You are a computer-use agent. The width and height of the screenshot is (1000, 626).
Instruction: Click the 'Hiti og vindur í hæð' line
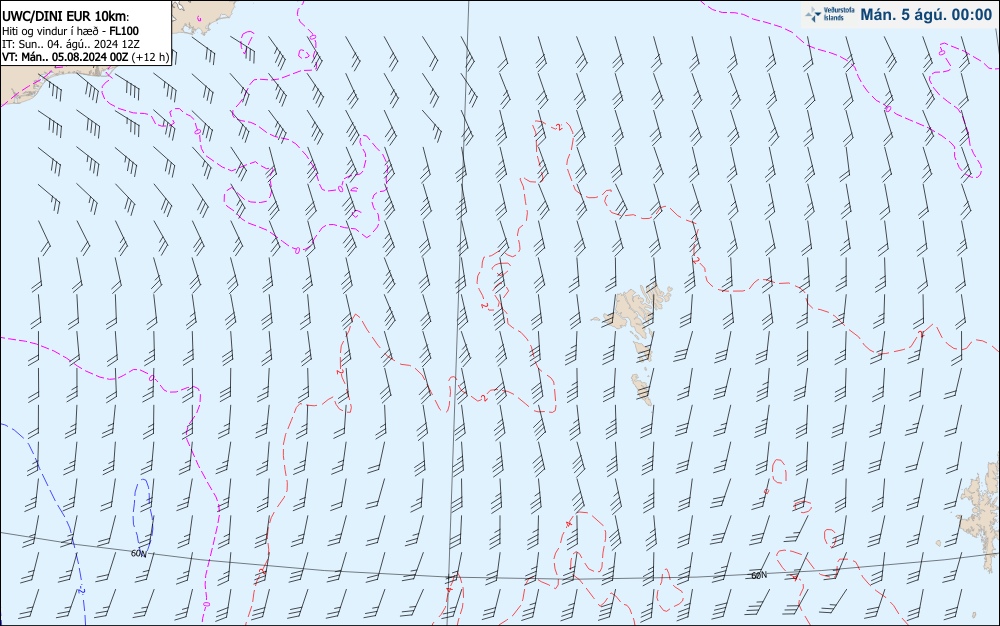pyautogui.click(x=50, y=31)
